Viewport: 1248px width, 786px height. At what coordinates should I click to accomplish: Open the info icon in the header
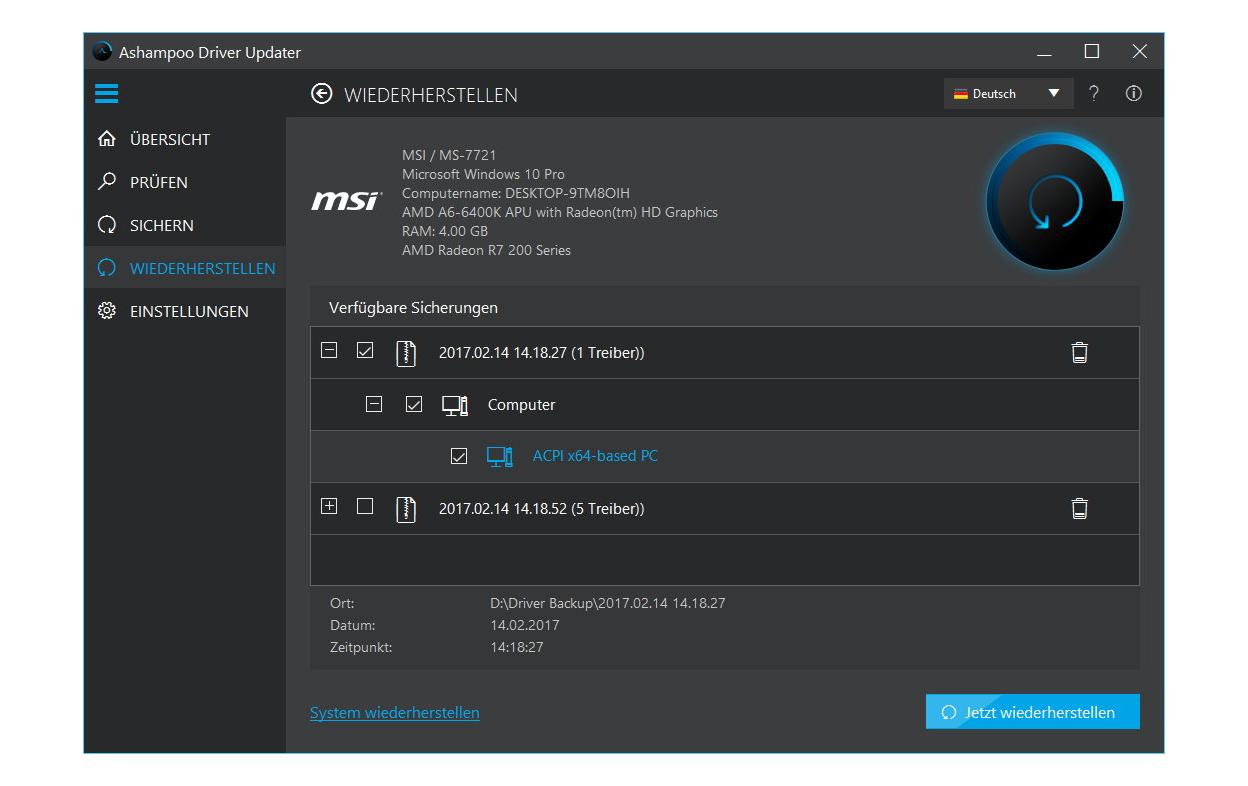1133,94
